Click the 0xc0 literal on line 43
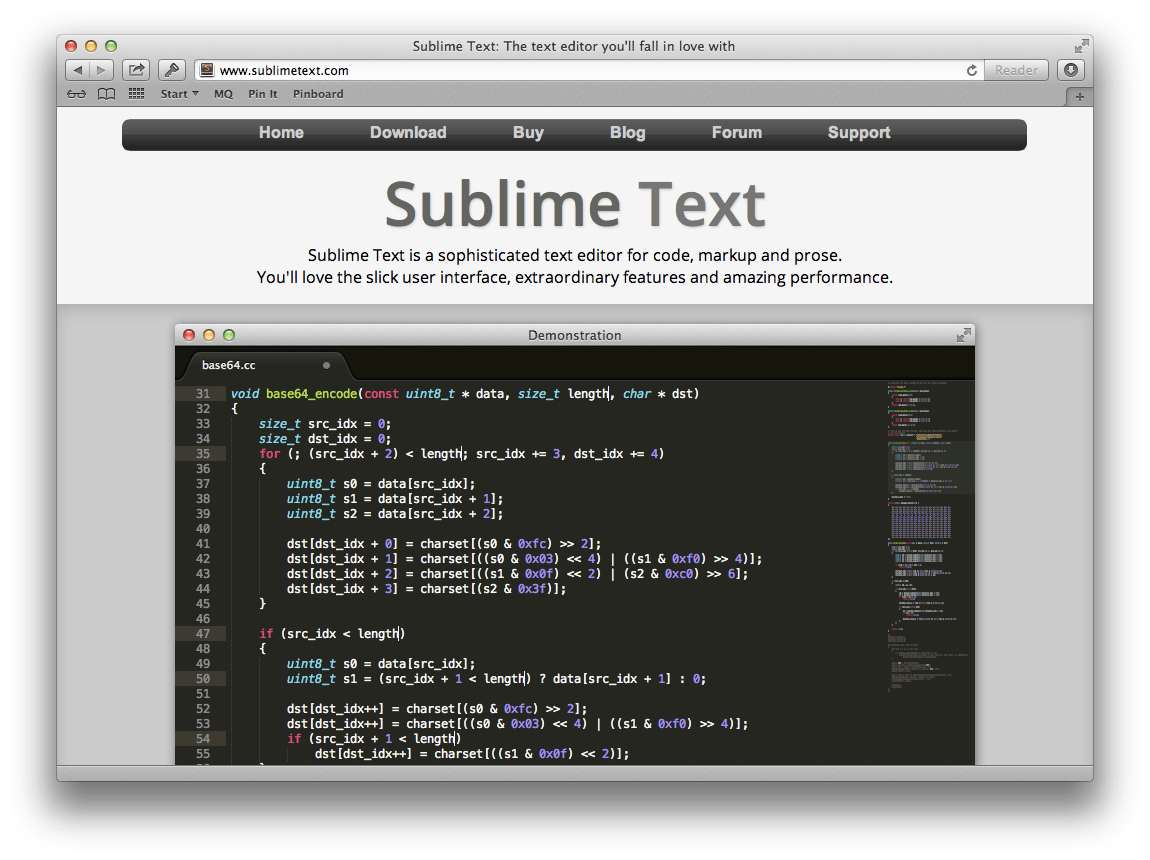Viewport: 1150px width, 860px height. click(678, 574)
